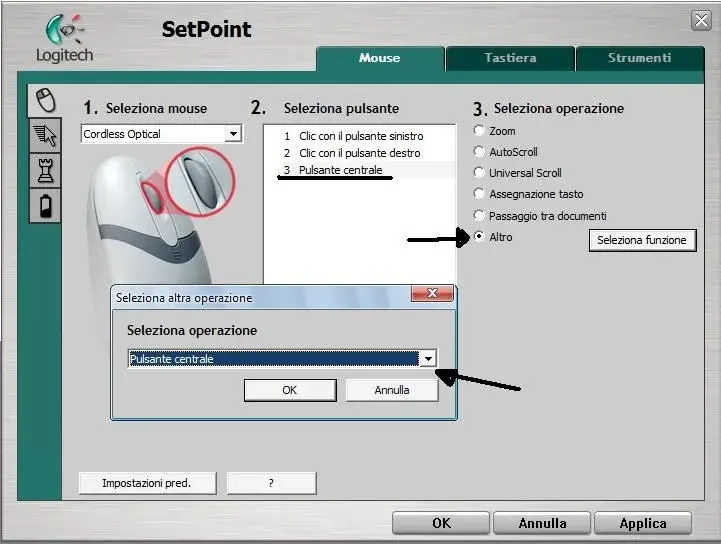Click the Applica button
The width and height of the screenshot is (721, 544).
point(643,523)
